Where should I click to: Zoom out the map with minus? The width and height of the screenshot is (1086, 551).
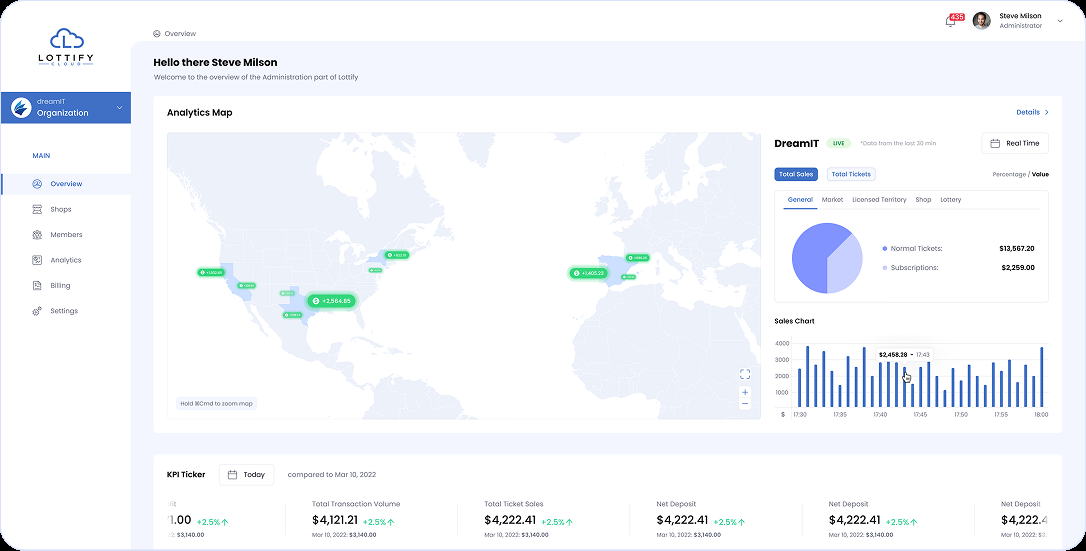coord(745,404)
